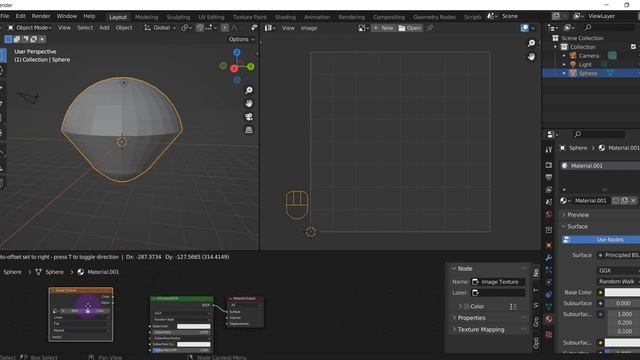Screen dimensions: 640x360
Task: Switch to the Shading workspace tab
Action: click(x=285, y=17)
